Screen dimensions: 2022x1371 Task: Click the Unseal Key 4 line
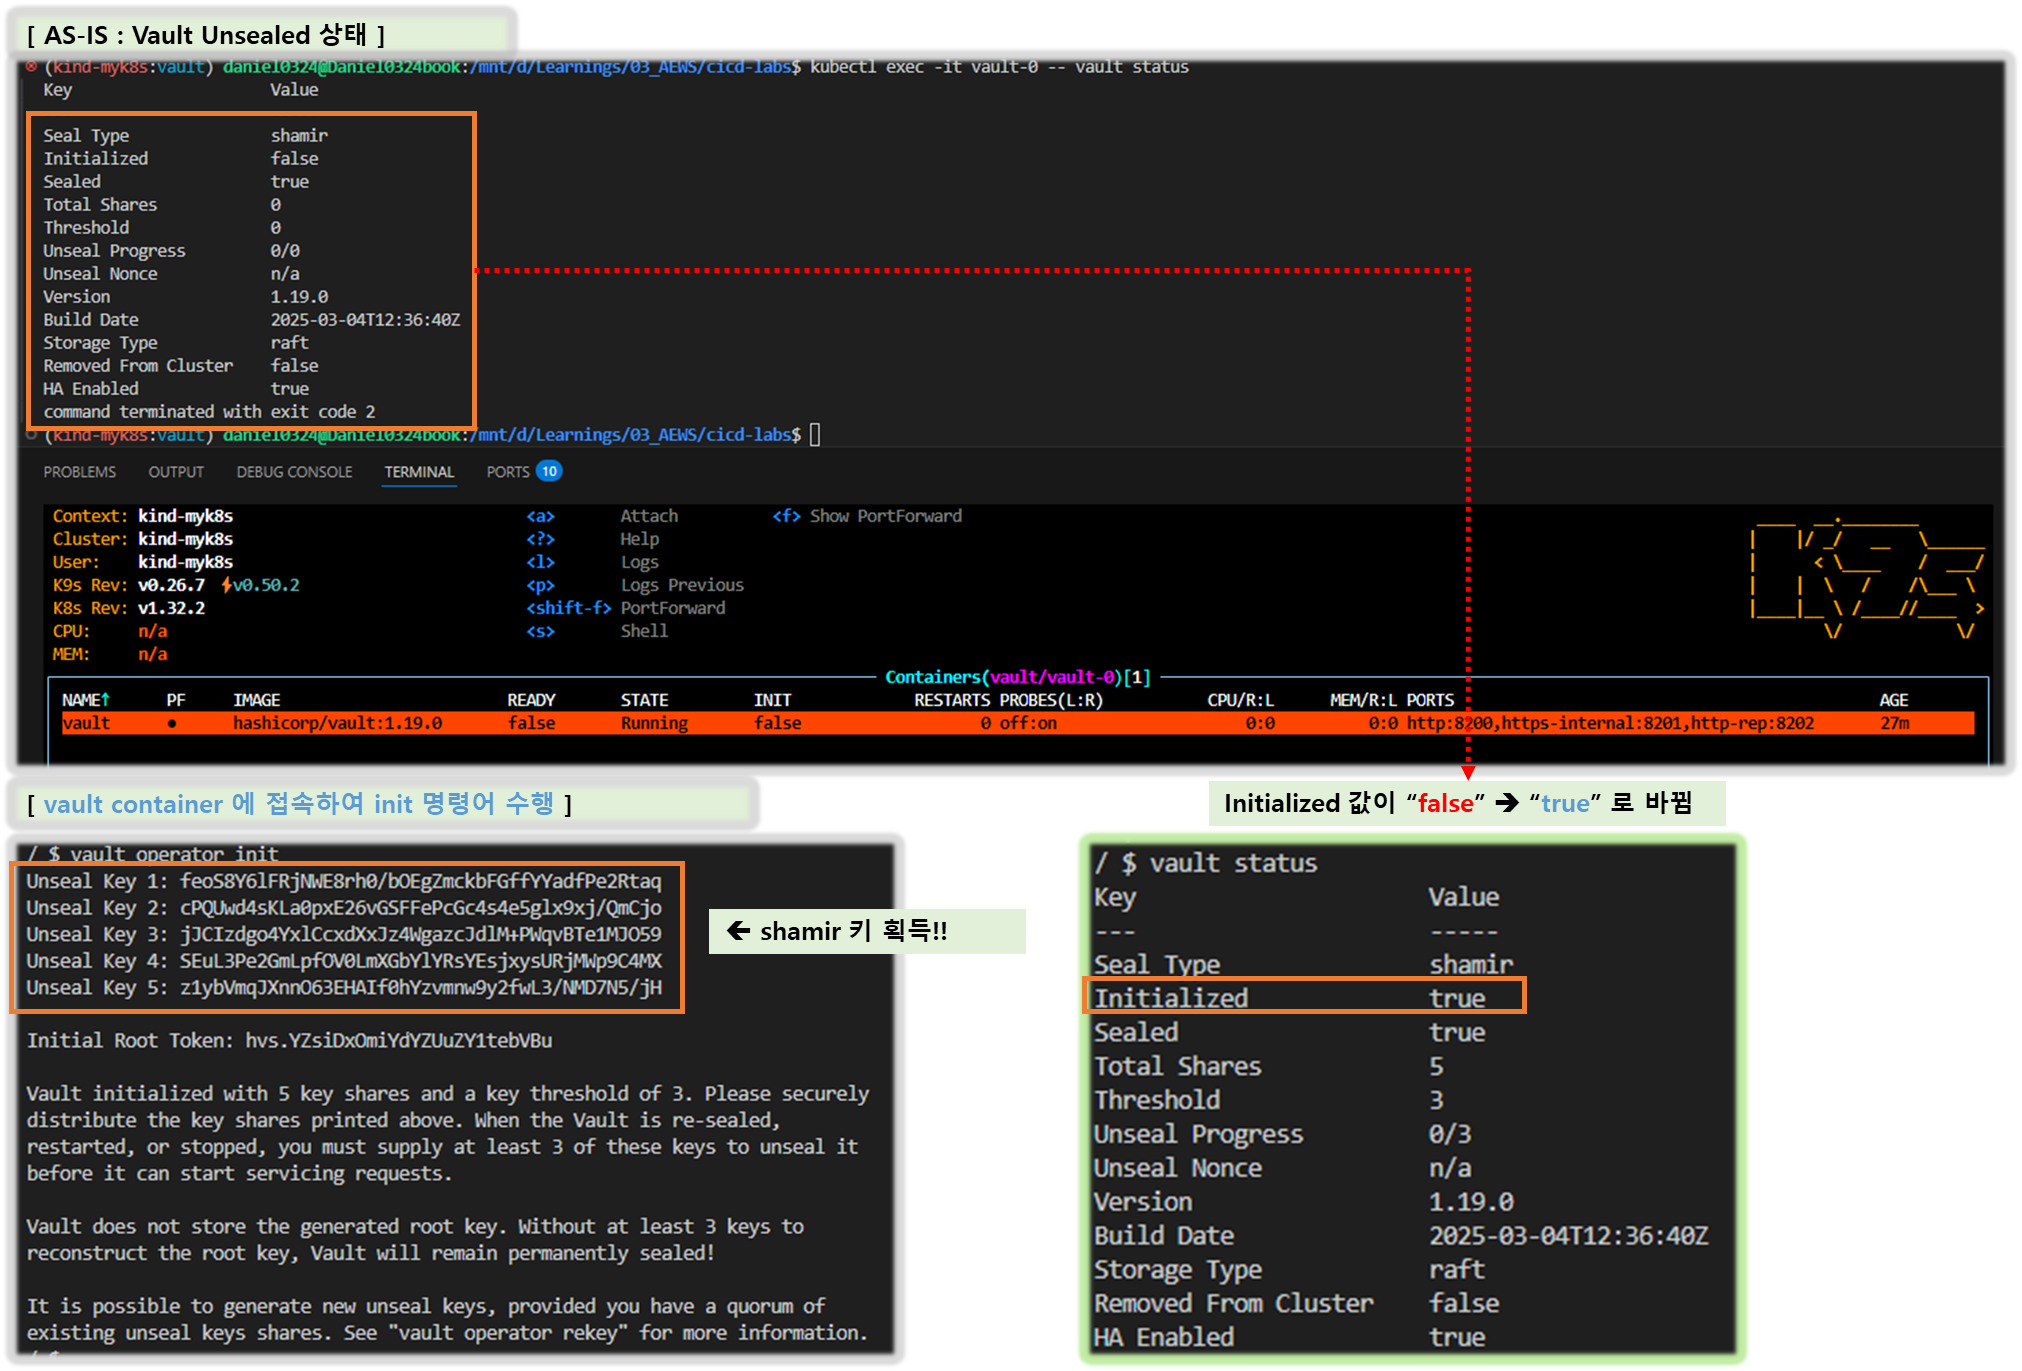pyautogui.click(x=344, y=961)
